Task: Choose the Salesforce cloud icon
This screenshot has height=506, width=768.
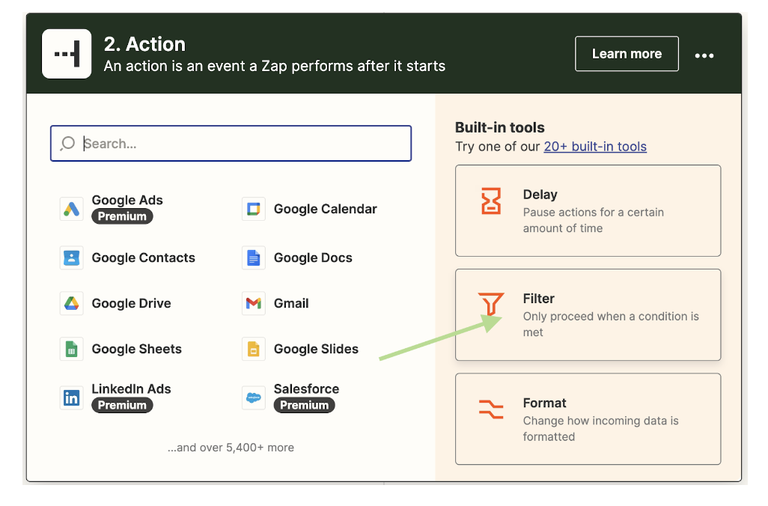Action: point(254,397)
